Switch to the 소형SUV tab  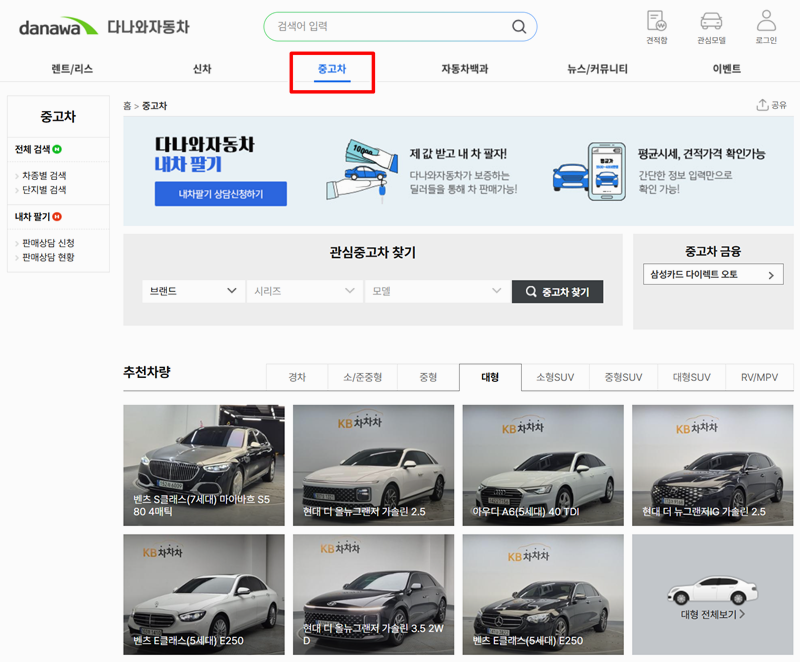(x=555, y=377)
